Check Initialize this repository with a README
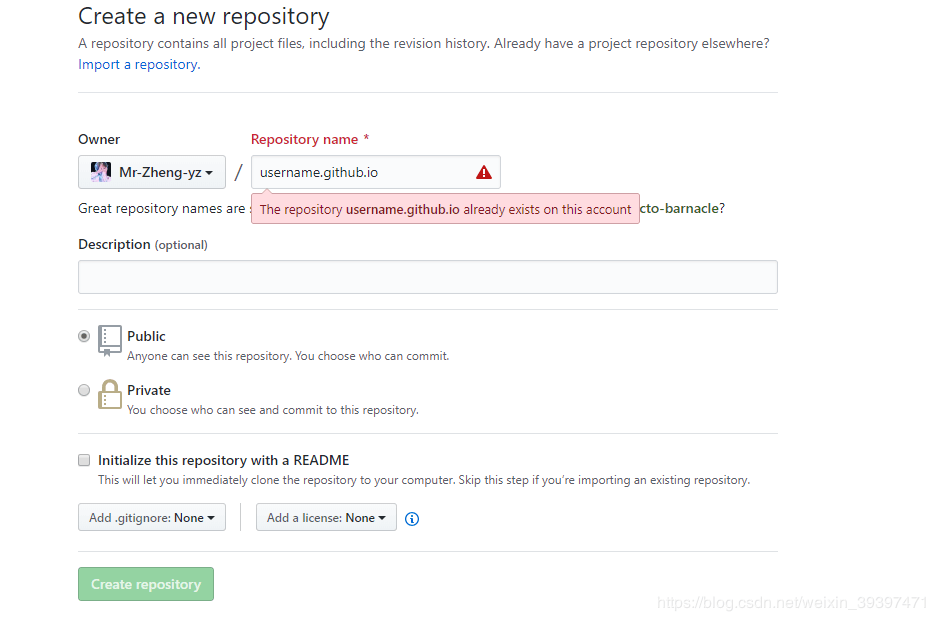935x621 pixels. (x=84, y=460)
